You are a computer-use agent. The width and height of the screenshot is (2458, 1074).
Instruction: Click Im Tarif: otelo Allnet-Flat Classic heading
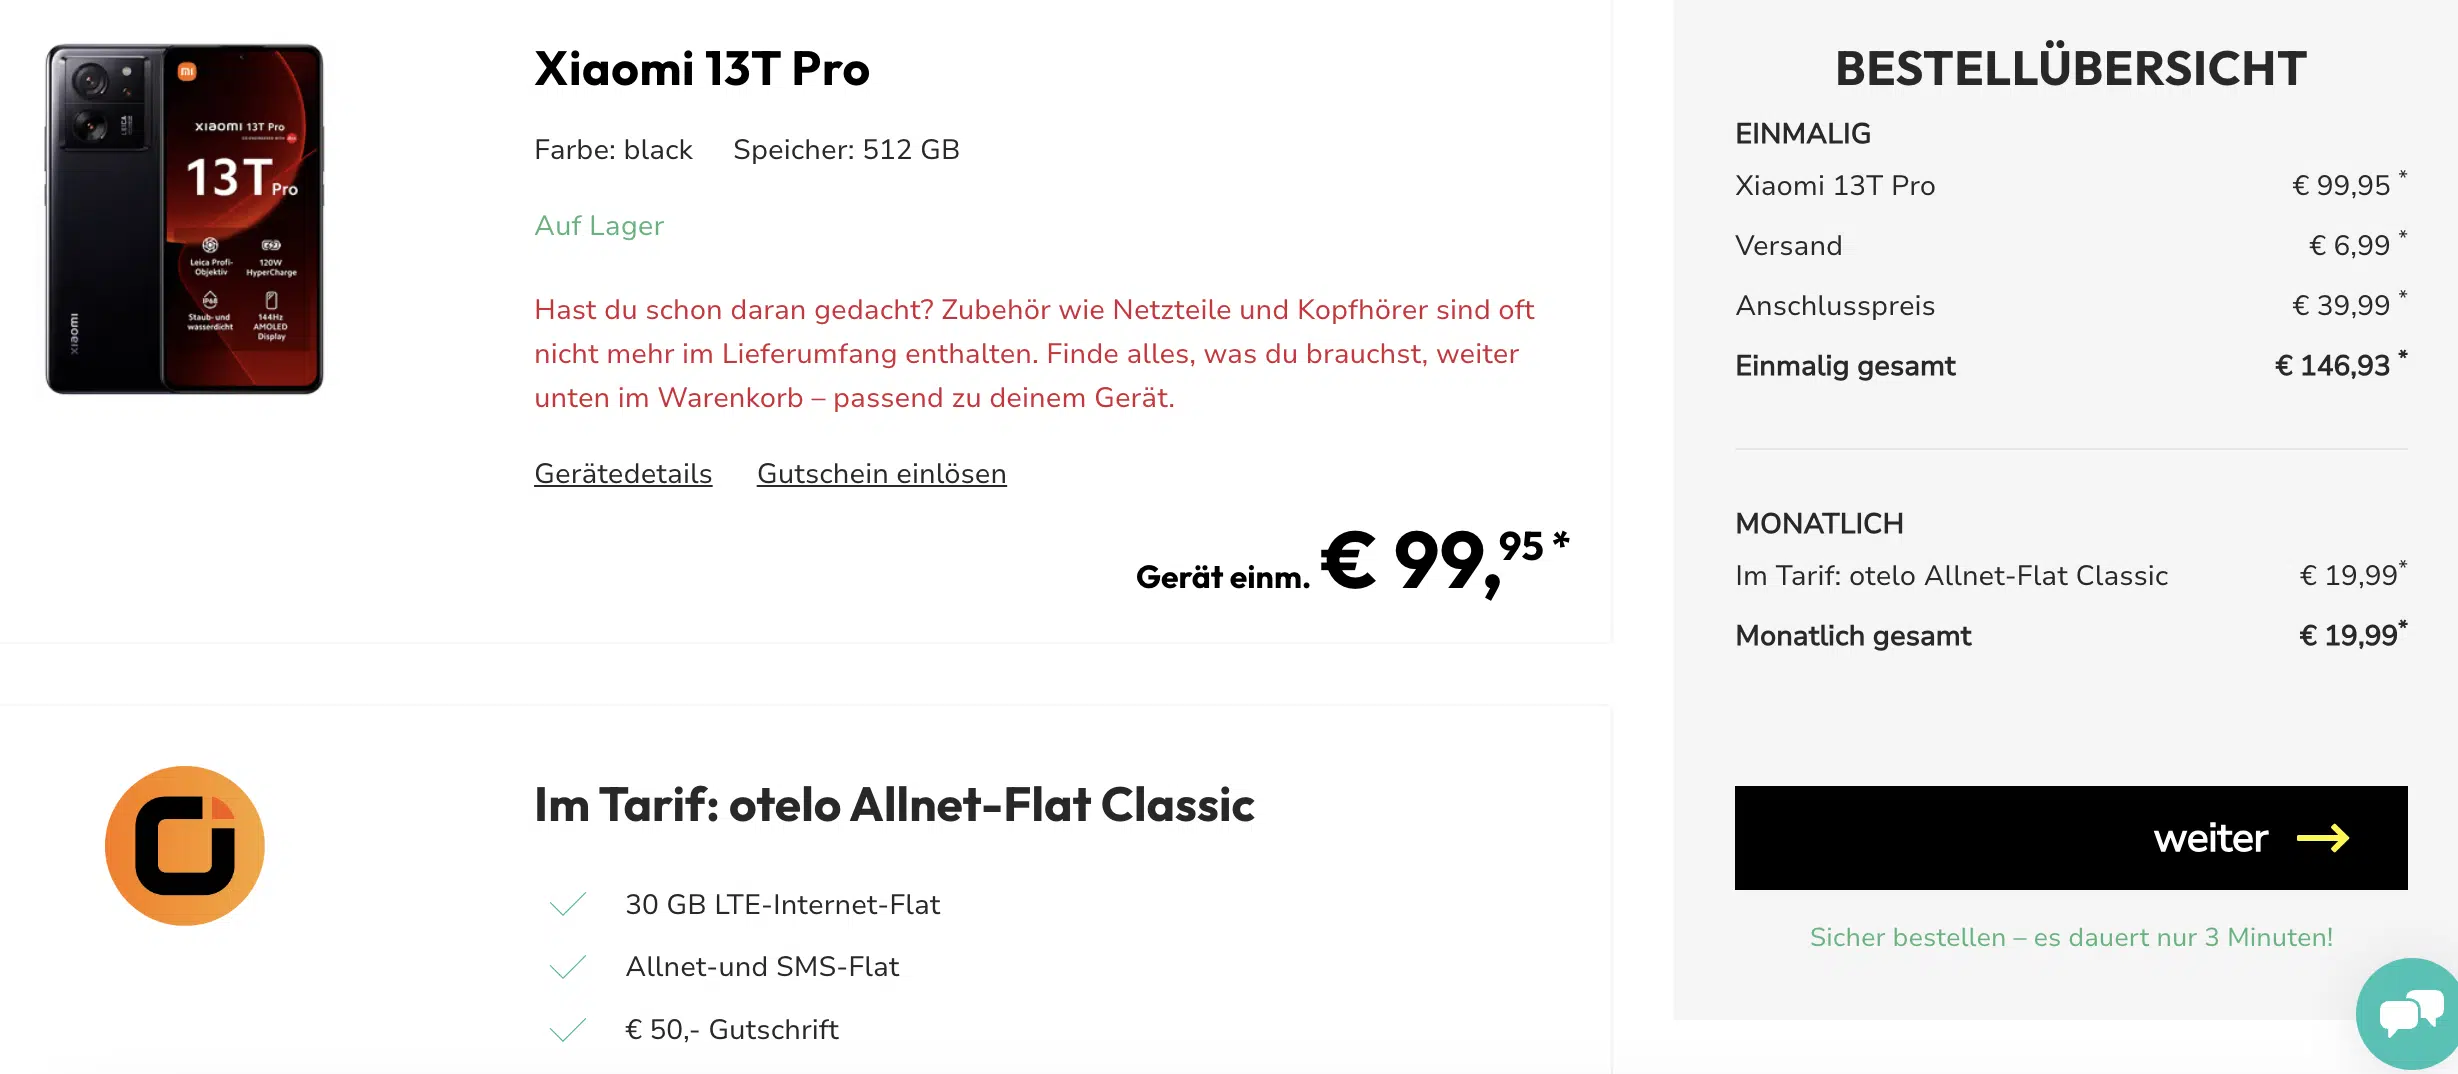[894, 805]
